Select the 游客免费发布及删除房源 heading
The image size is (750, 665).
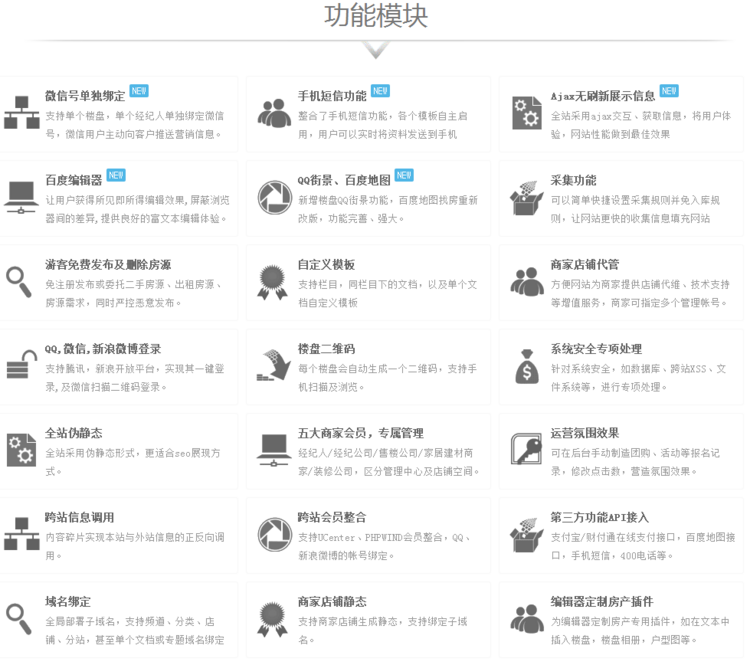[x=108, y=265]
